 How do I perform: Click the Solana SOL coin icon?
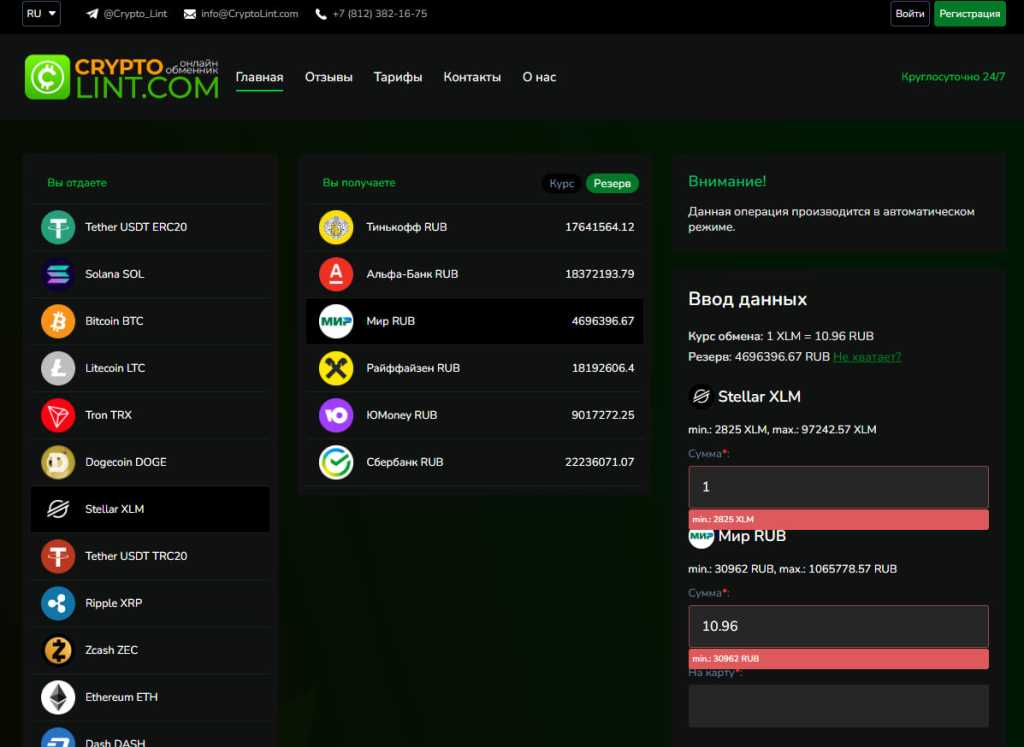[58, 274]
